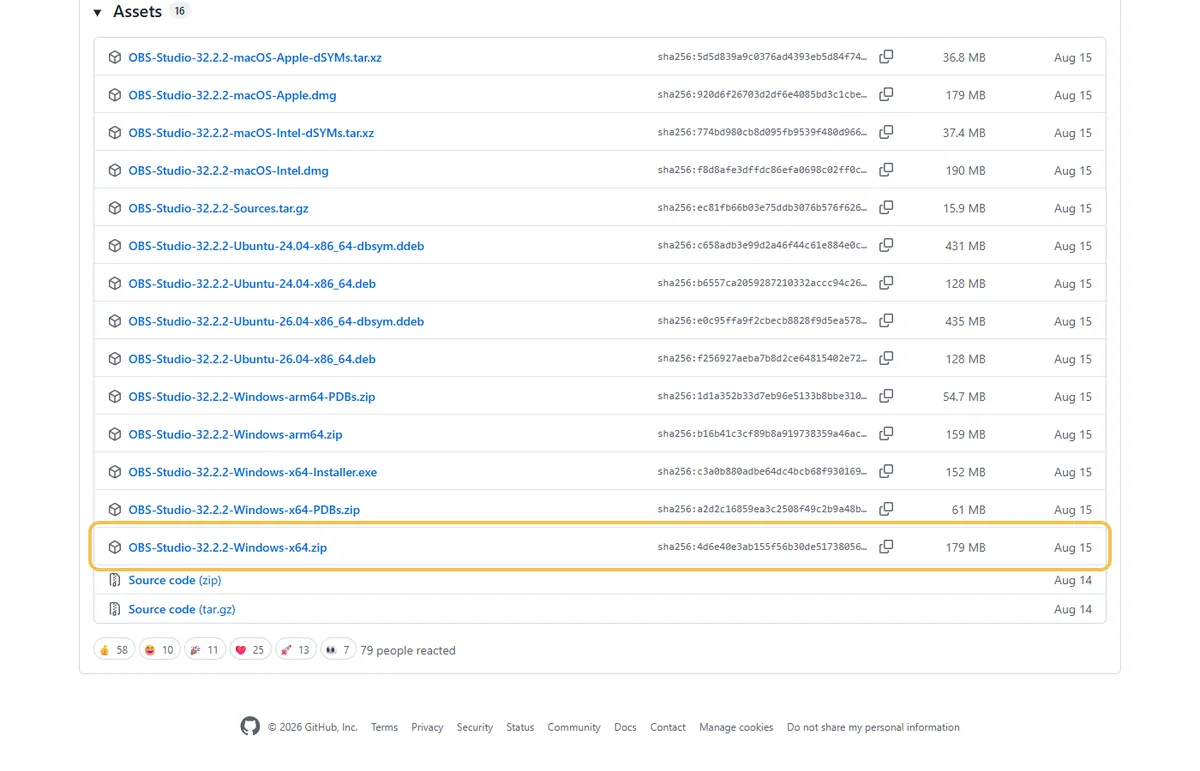The image size is (1200, 771).
Task: Click zip file icon beside Source code (zip)
Action: click(x=115, y=580)
